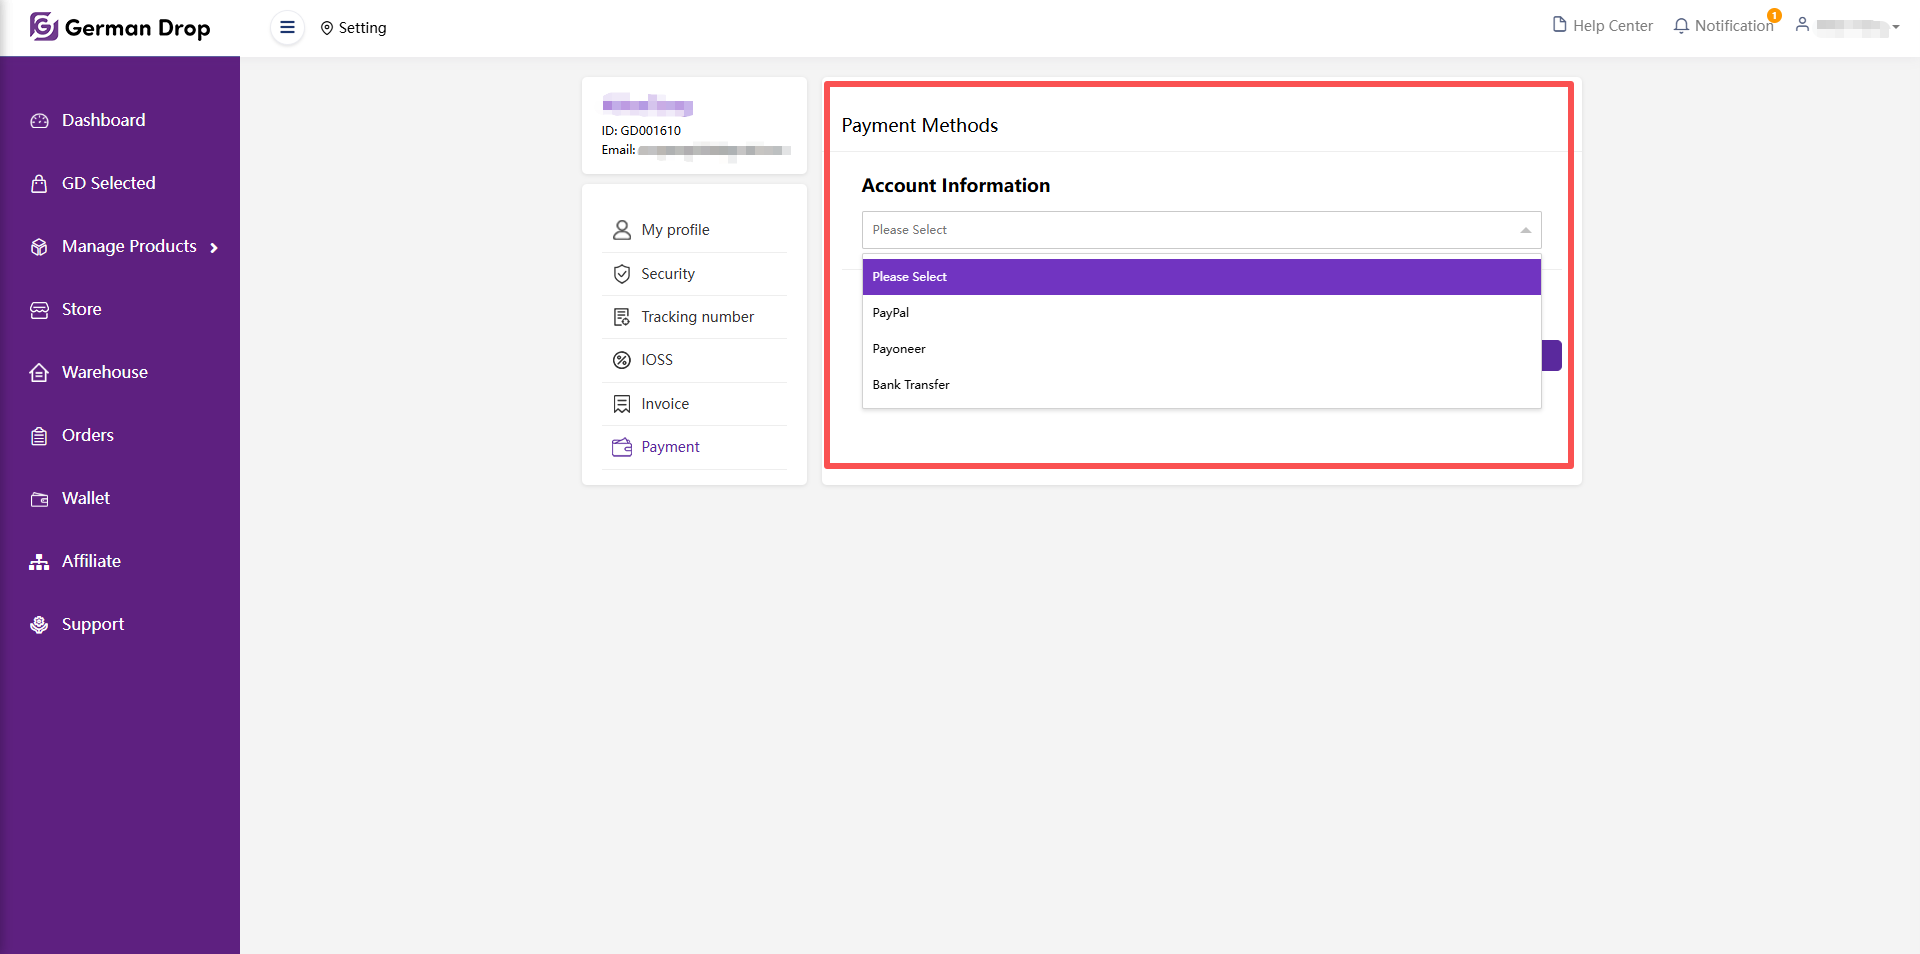Select PayPal from the dropdown list
The width and height of the screenshot is (1920, 954).
tap(890, 313)
